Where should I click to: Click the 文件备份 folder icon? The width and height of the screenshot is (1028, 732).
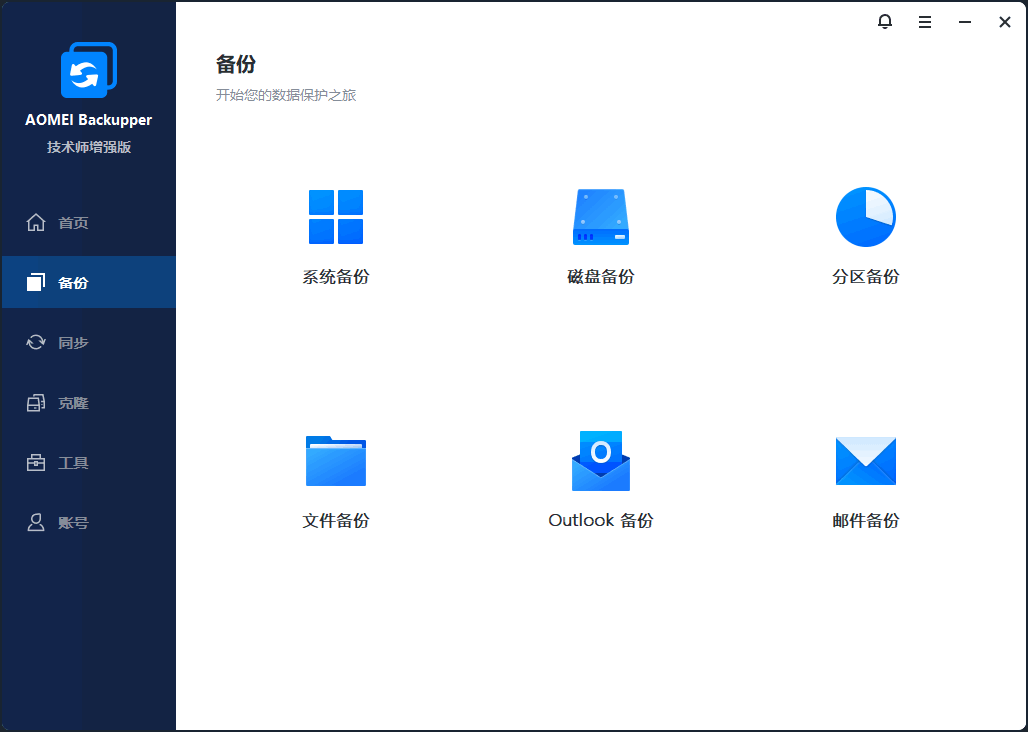tap(335, 461)
